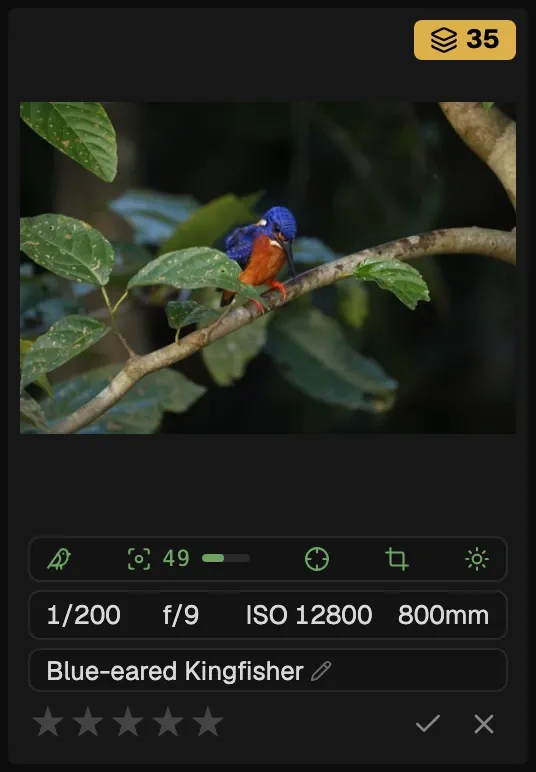This screenshot has height=772, width=536.
Task: Click the focus score icon
Action: (139, 559)
